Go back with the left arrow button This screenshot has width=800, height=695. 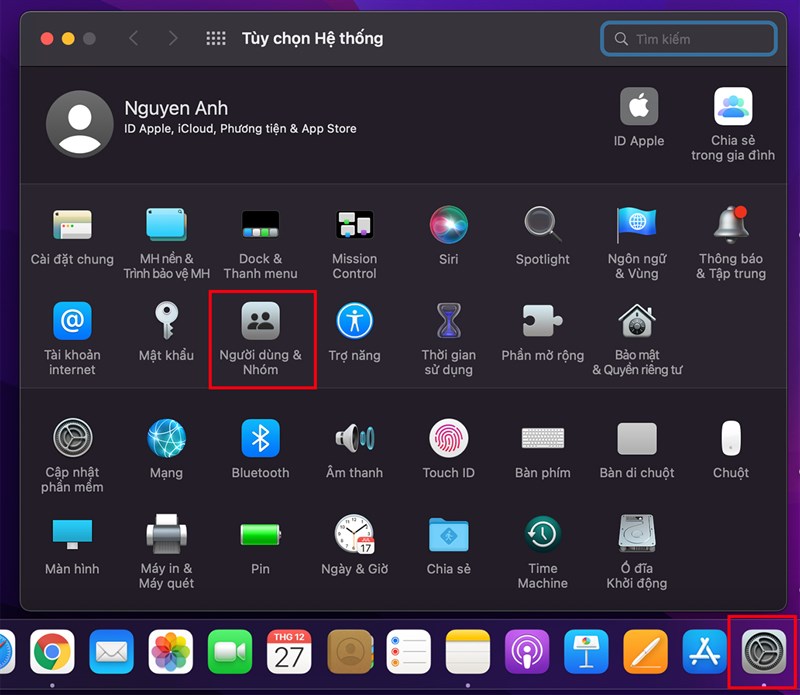click(134, 39)
